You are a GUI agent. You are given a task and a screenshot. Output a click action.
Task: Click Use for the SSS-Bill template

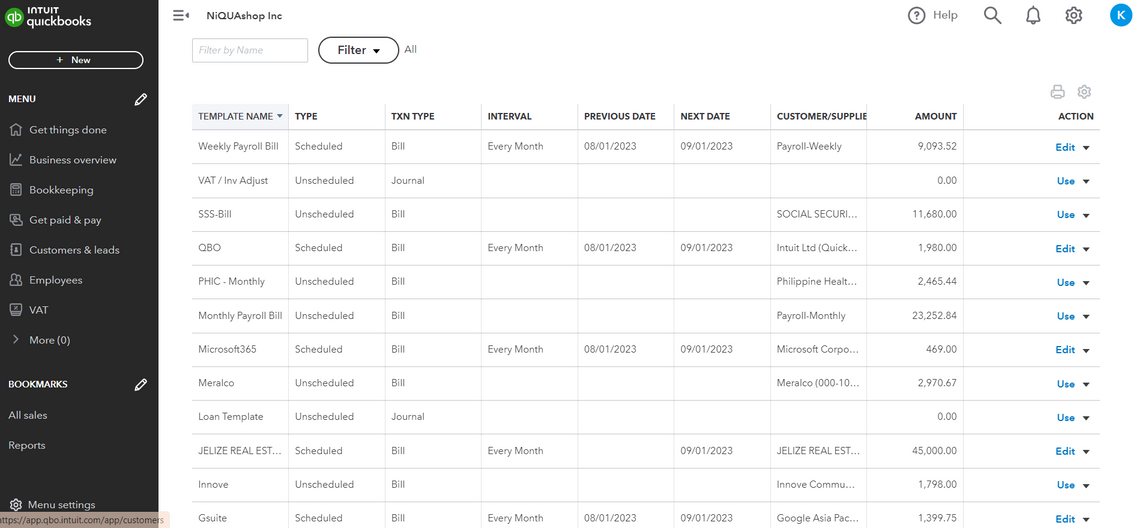tap(1065, 215)
